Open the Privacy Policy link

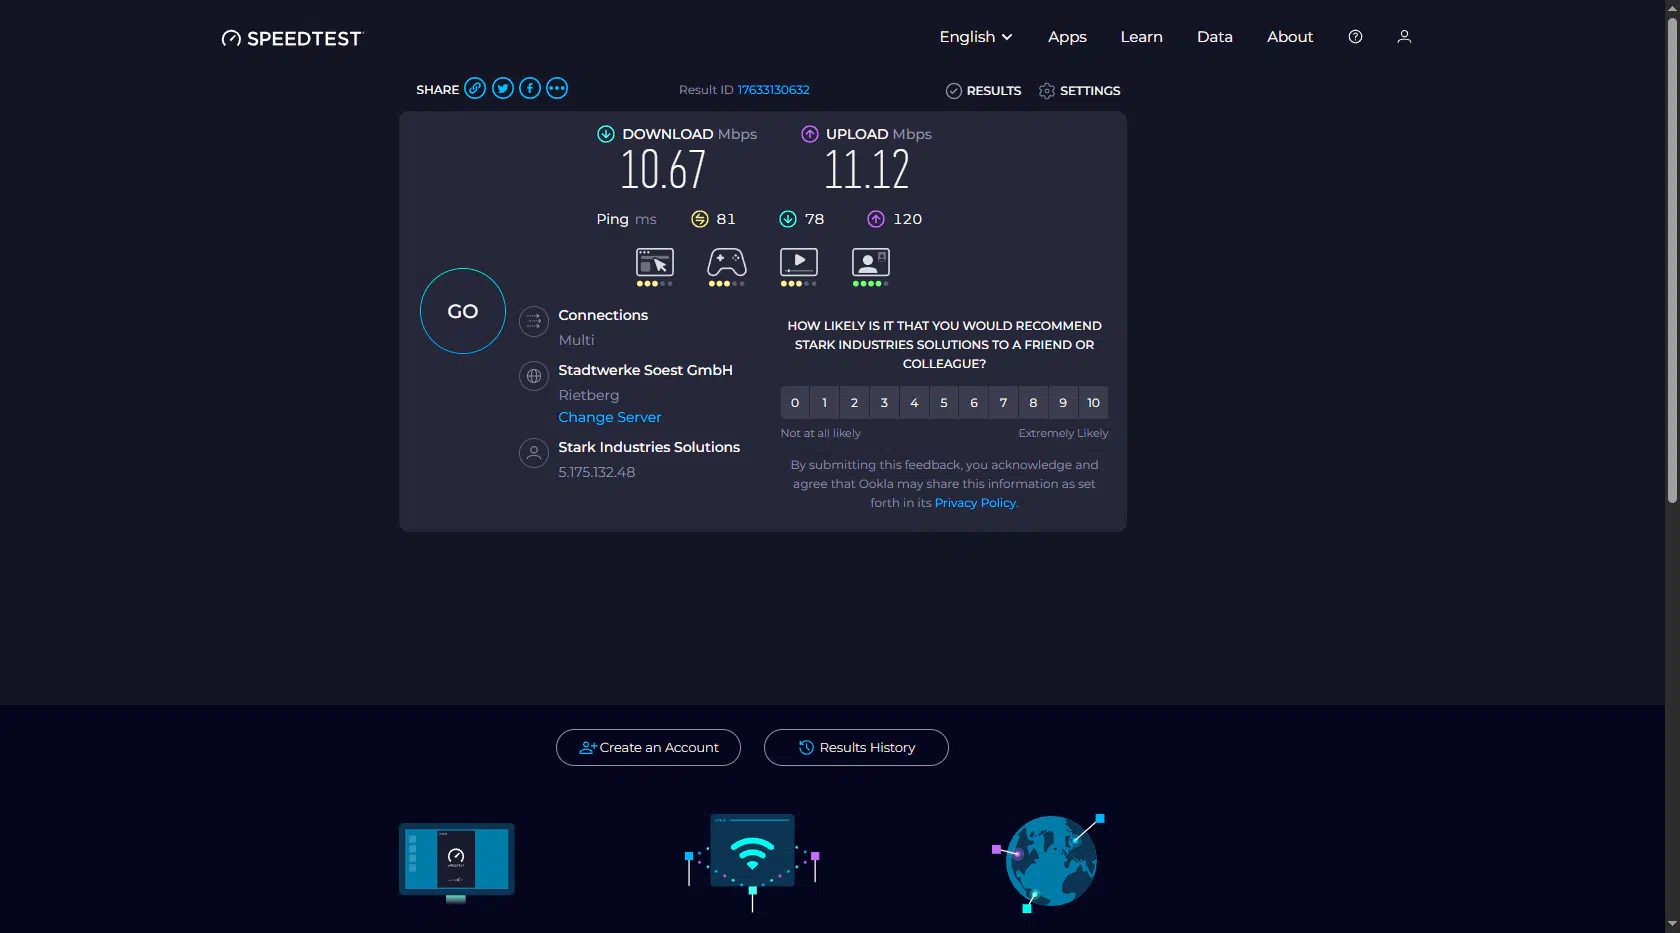(x=975, y=503)
